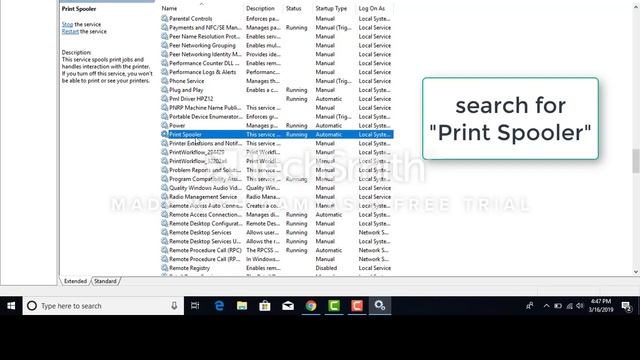Switch to the Standard tab
The height and width of the screenshot is (360, 640).
(105, 281)
